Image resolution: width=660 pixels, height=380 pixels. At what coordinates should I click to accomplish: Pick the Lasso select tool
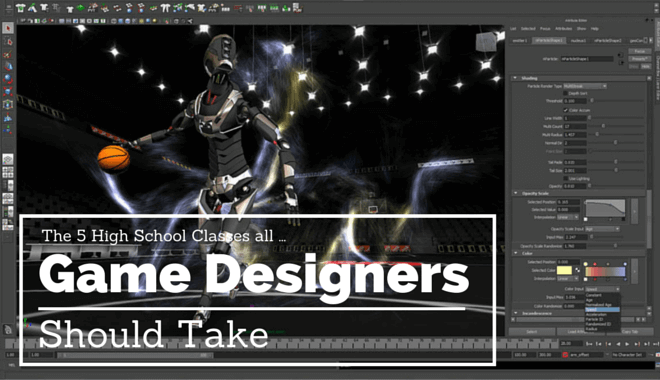8,41
